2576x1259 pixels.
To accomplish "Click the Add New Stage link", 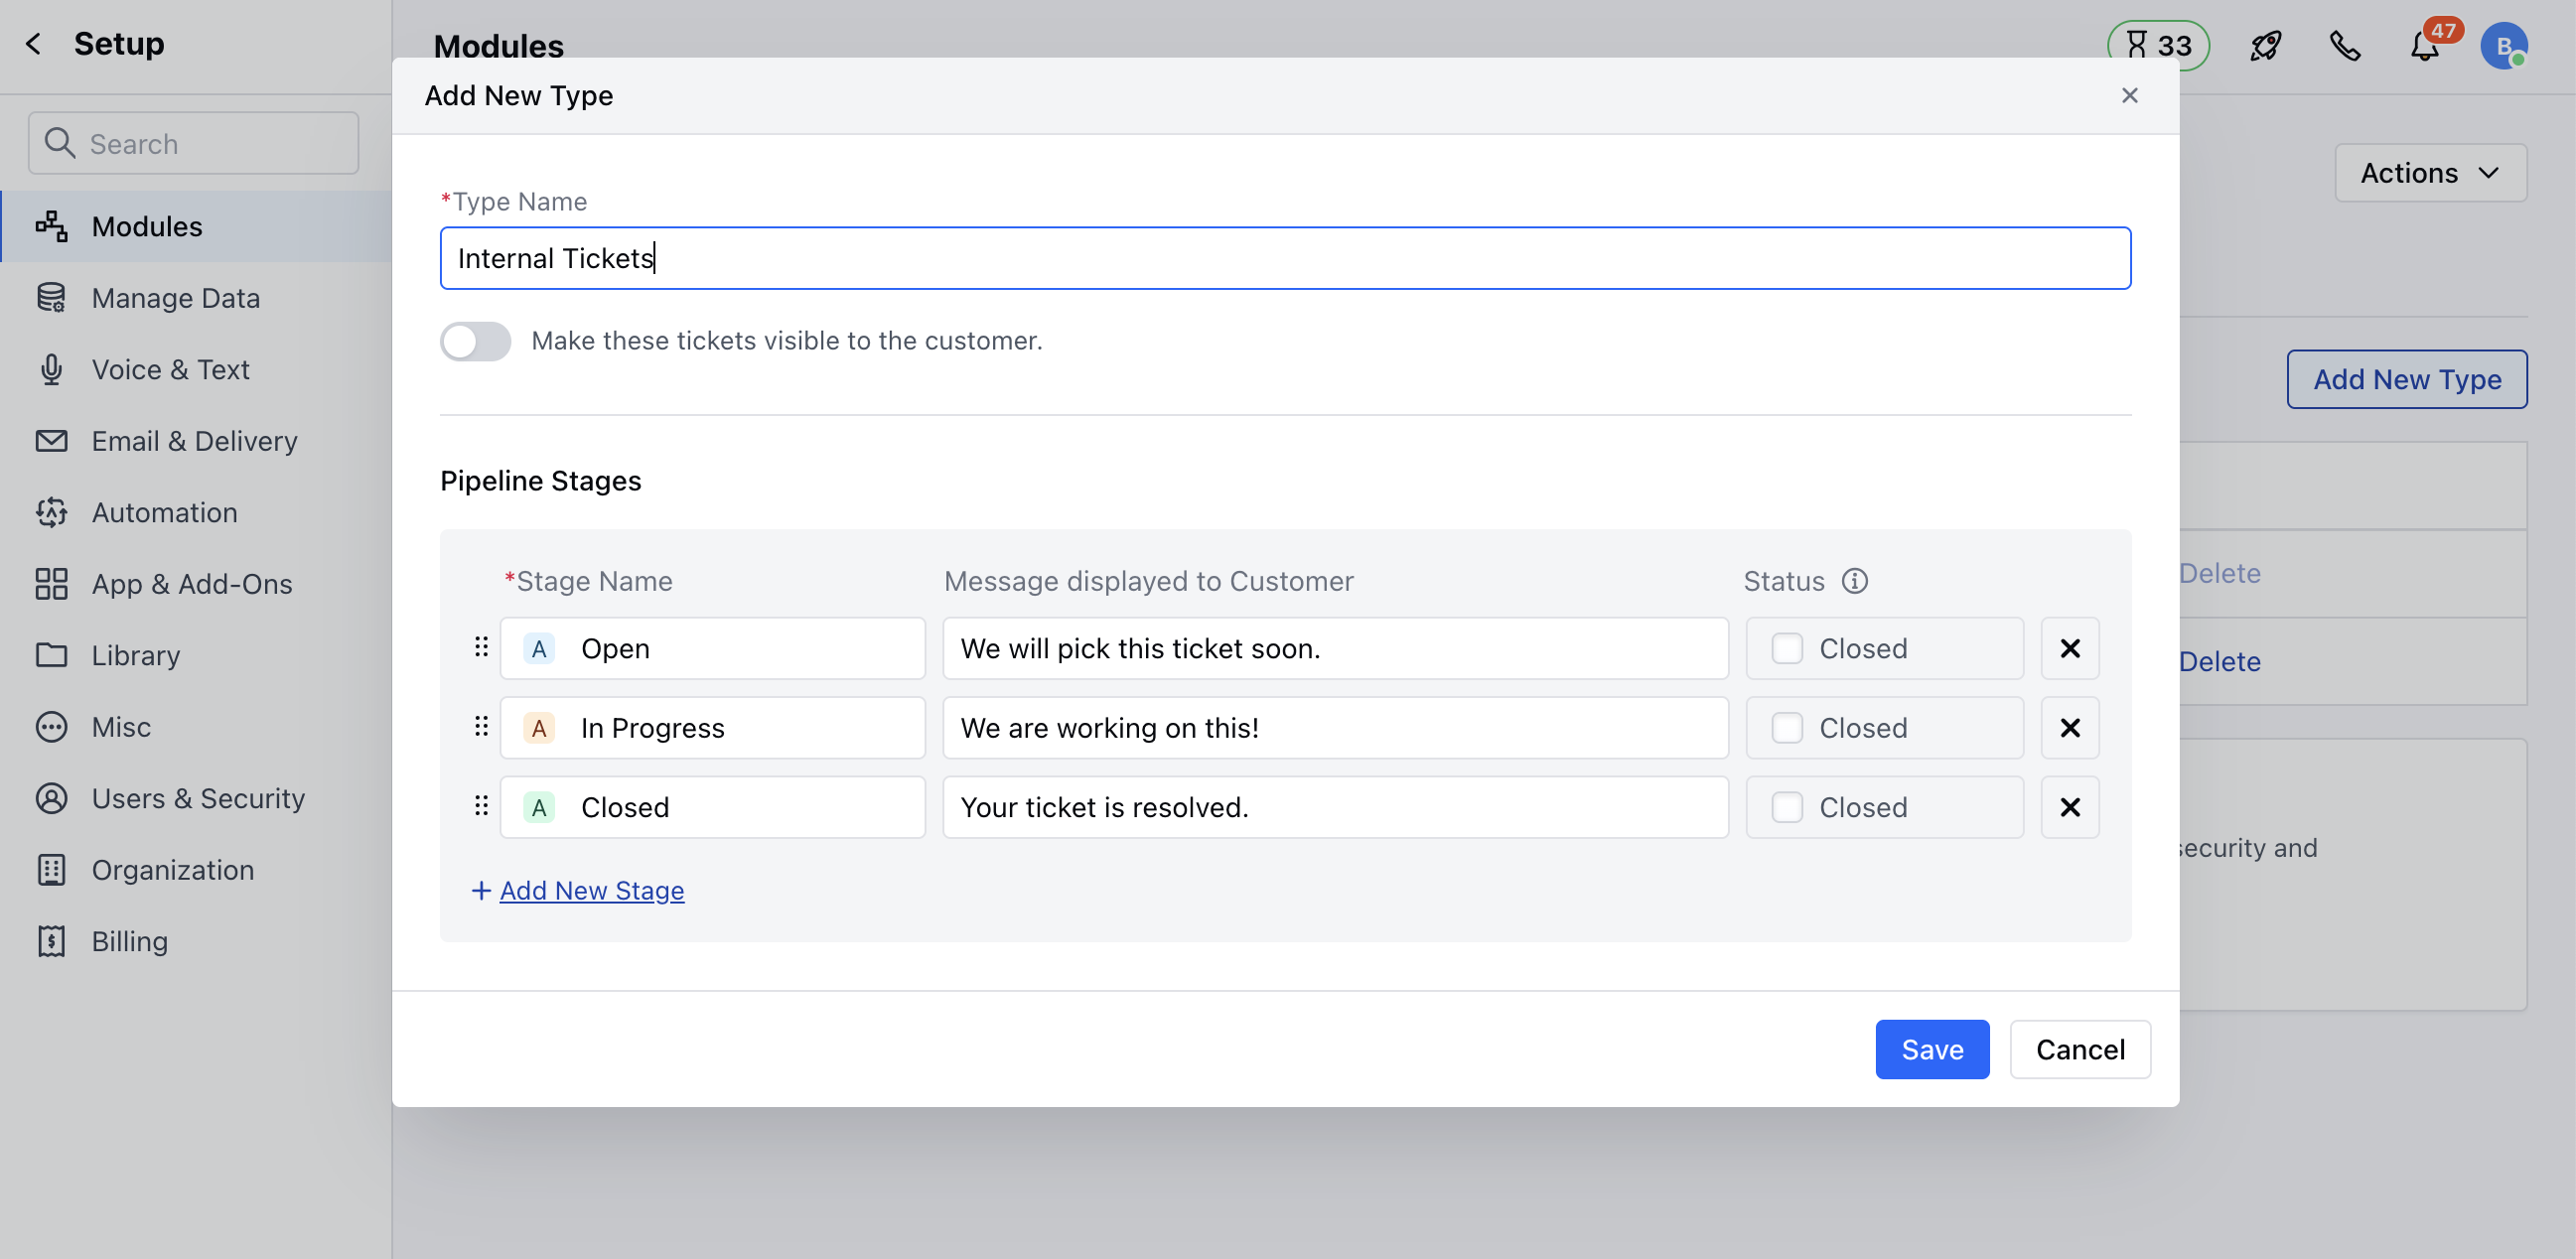I will pyautogui.click(x=591, y=890).
